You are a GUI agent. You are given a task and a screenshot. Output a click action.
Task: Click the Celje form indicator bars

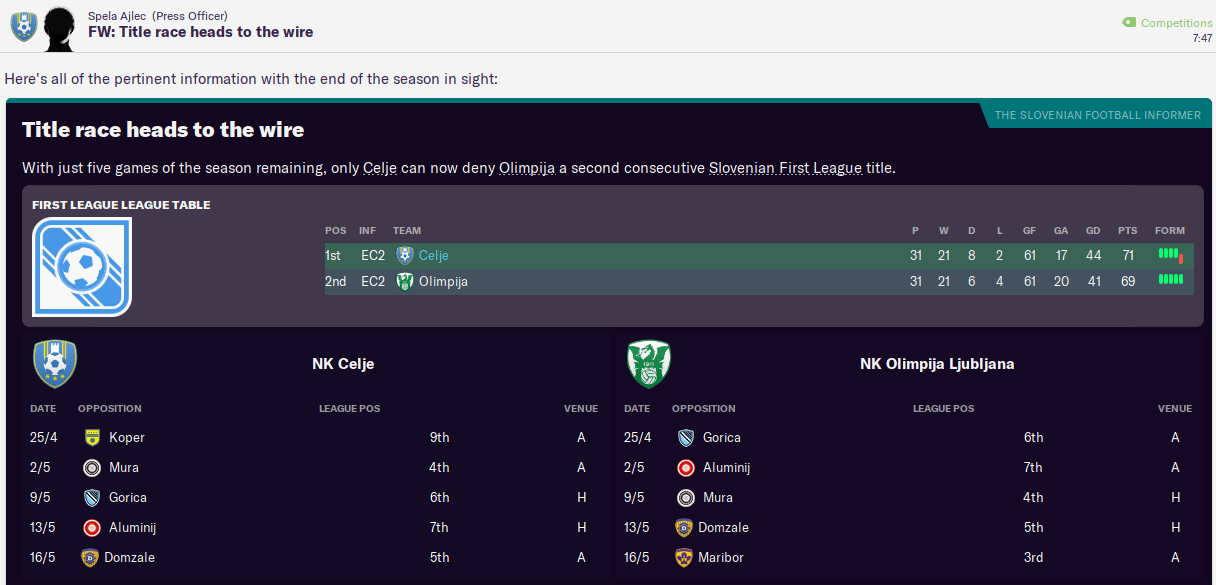(x=1170, y=256)
